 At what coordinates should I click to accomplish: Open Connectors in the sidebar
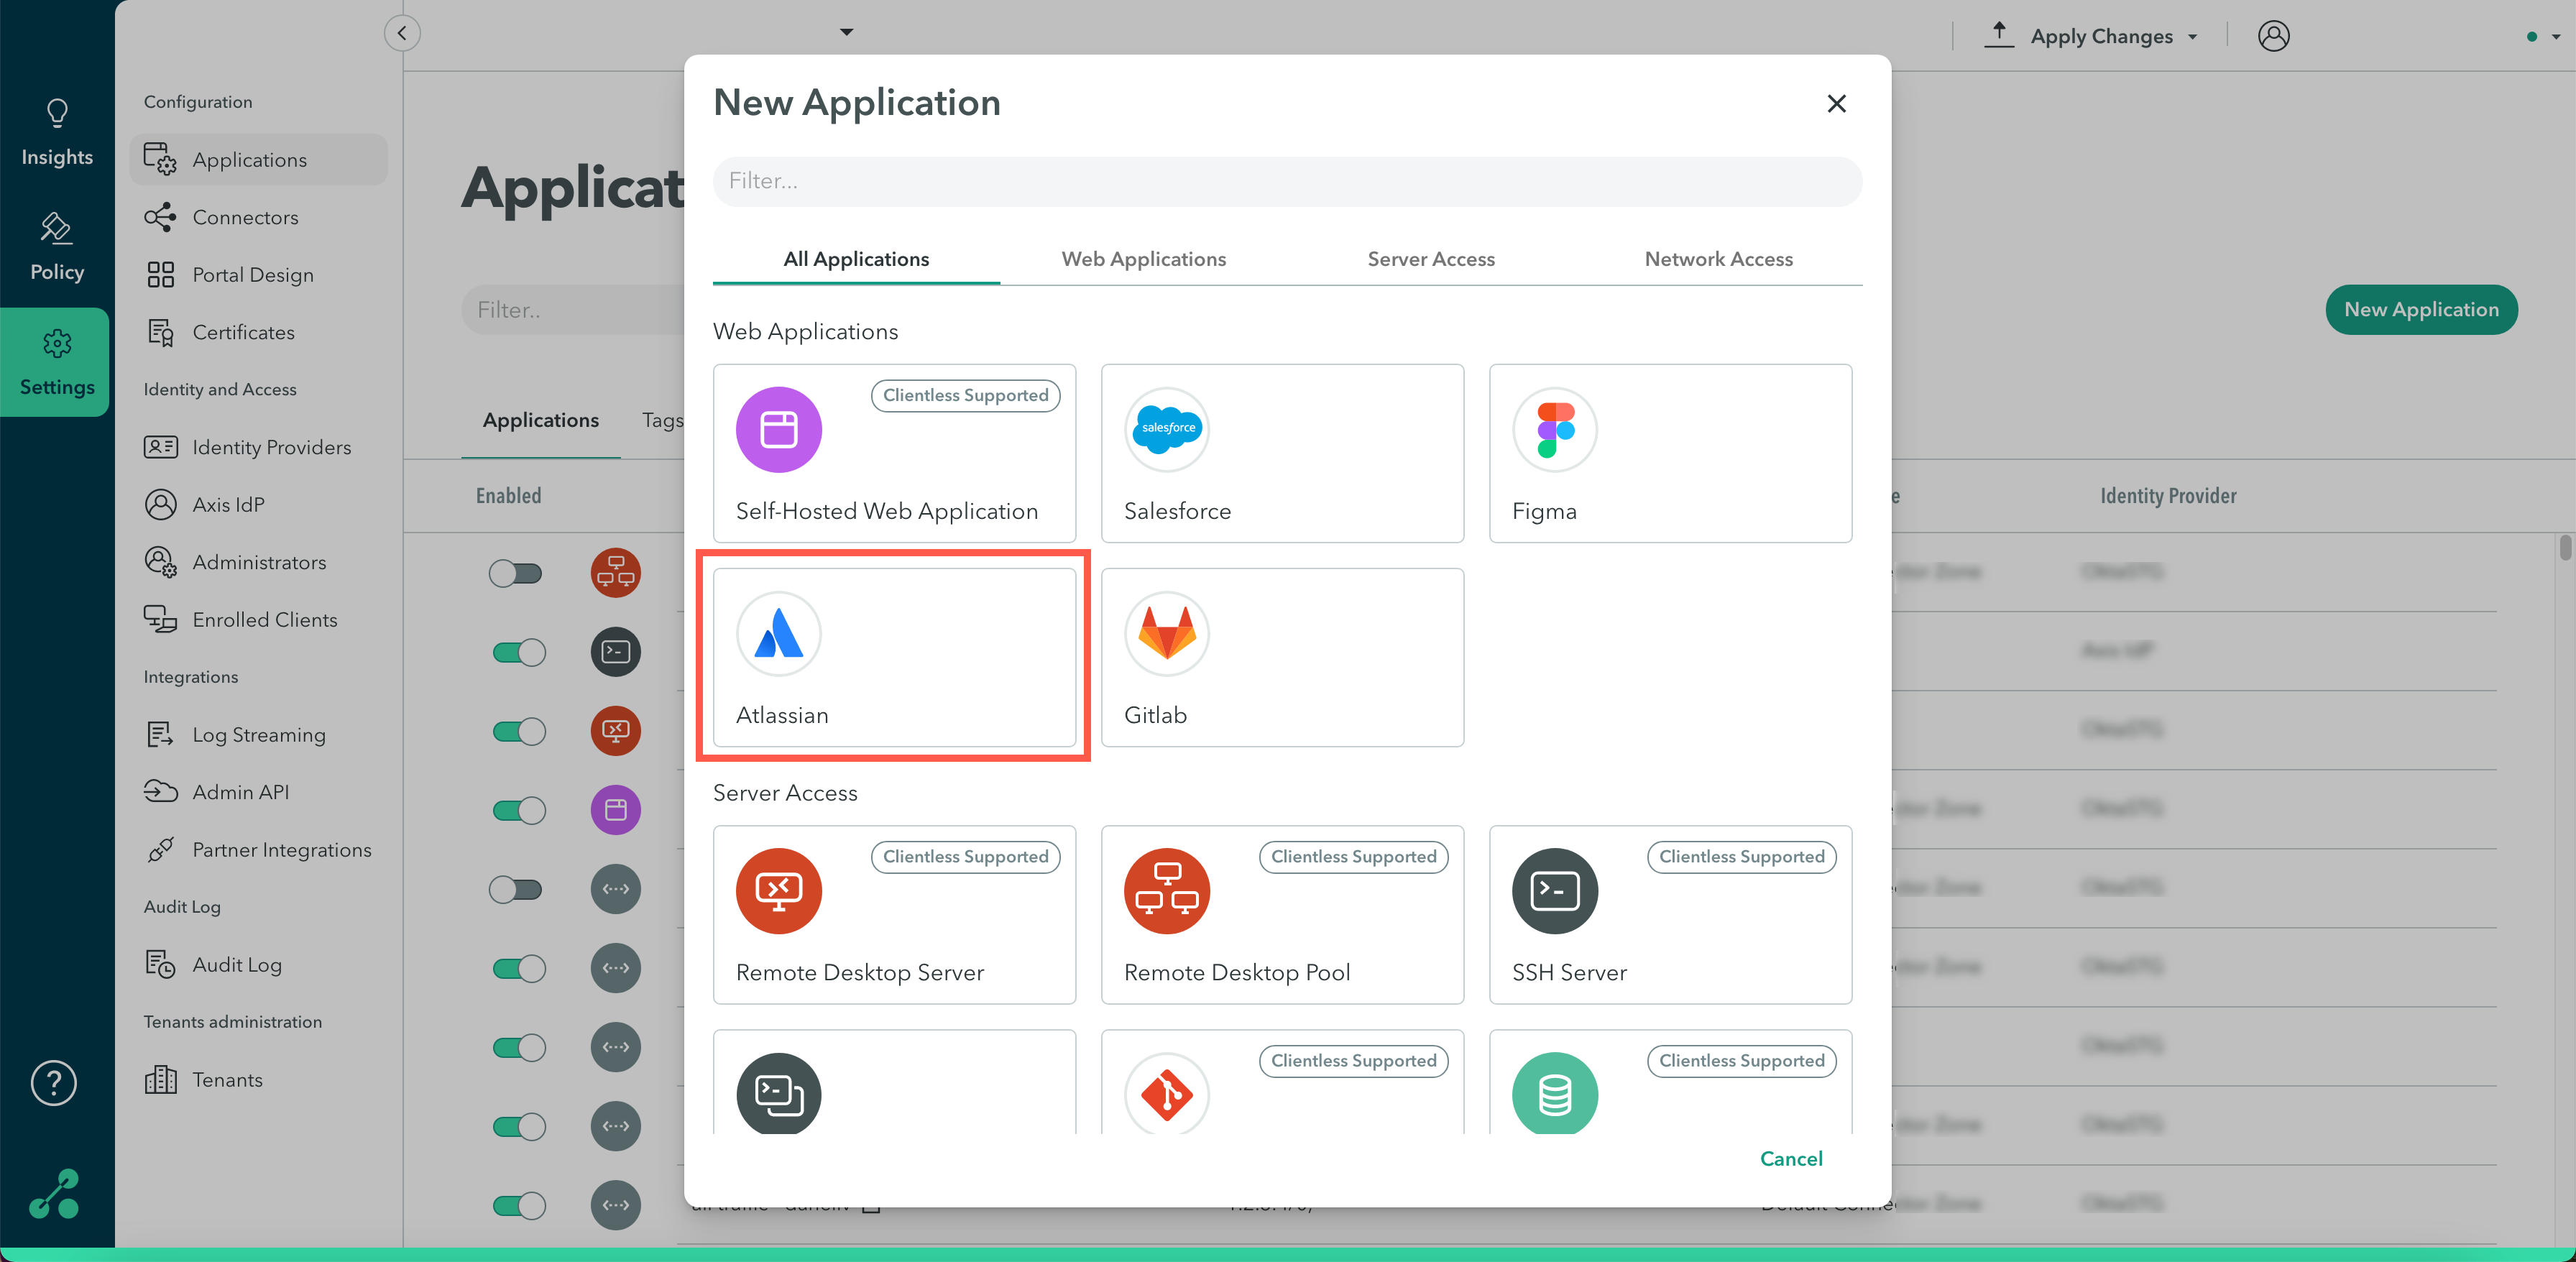(245, 217)
